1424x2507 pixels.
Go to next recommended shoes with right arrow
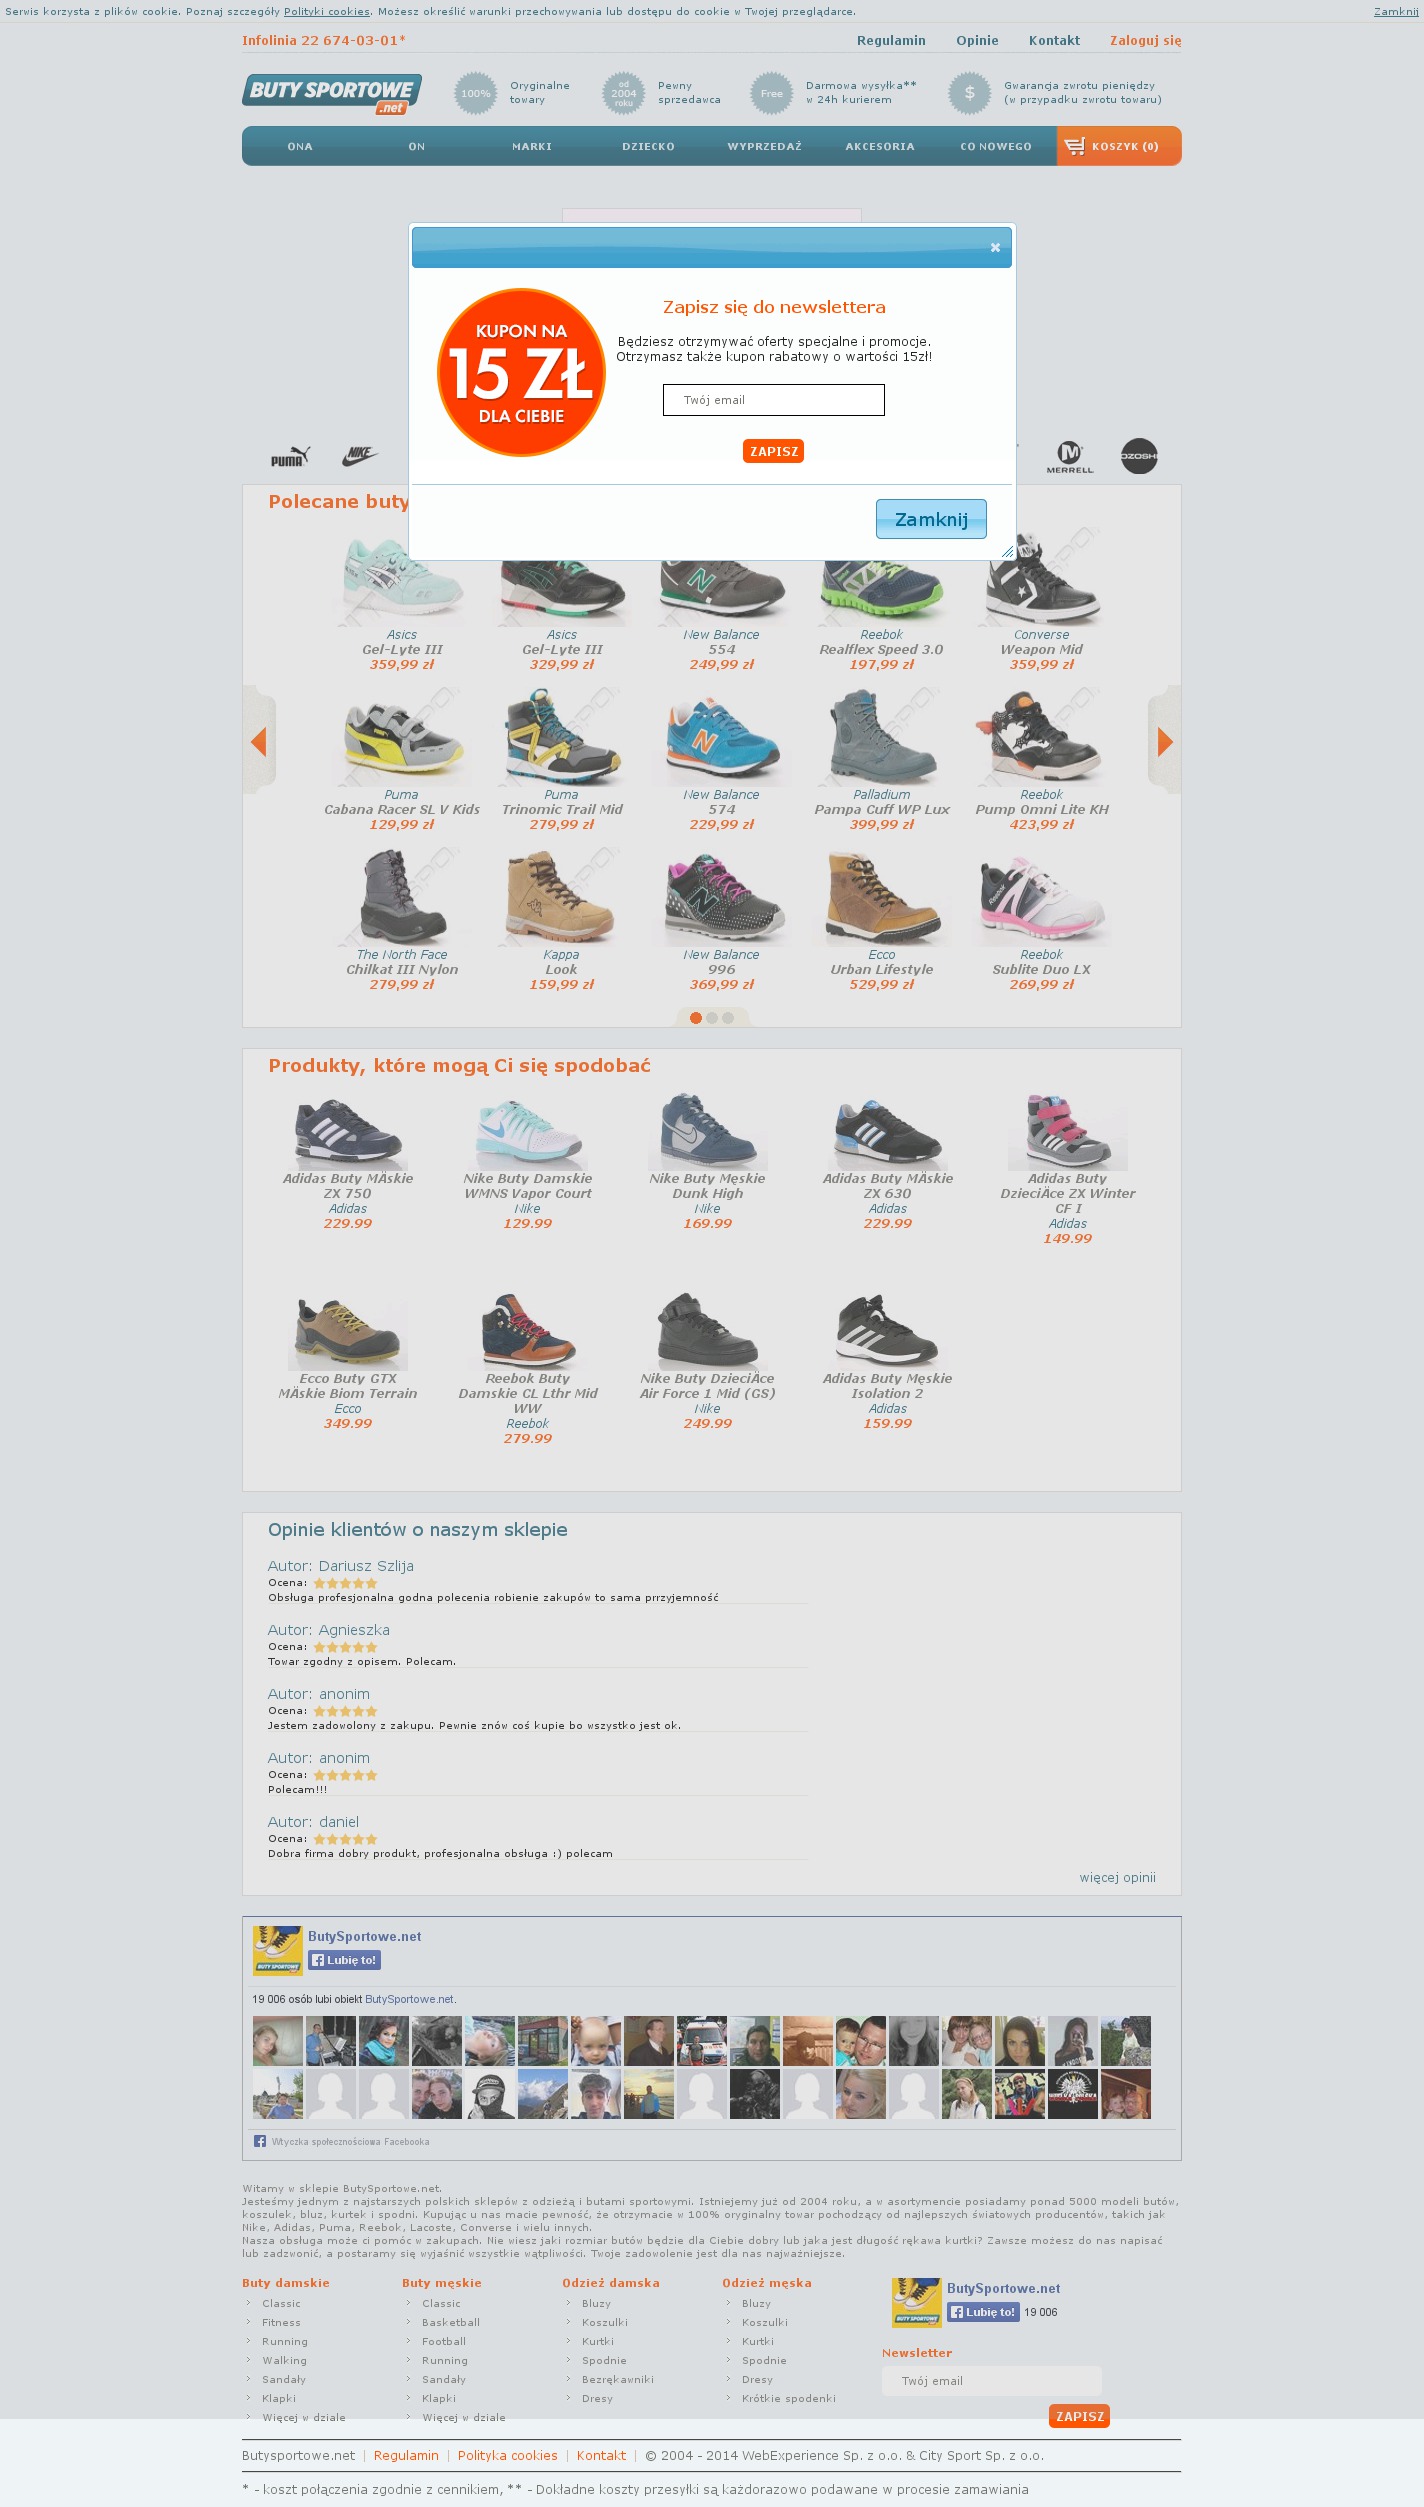click(x=1165, y=741)
